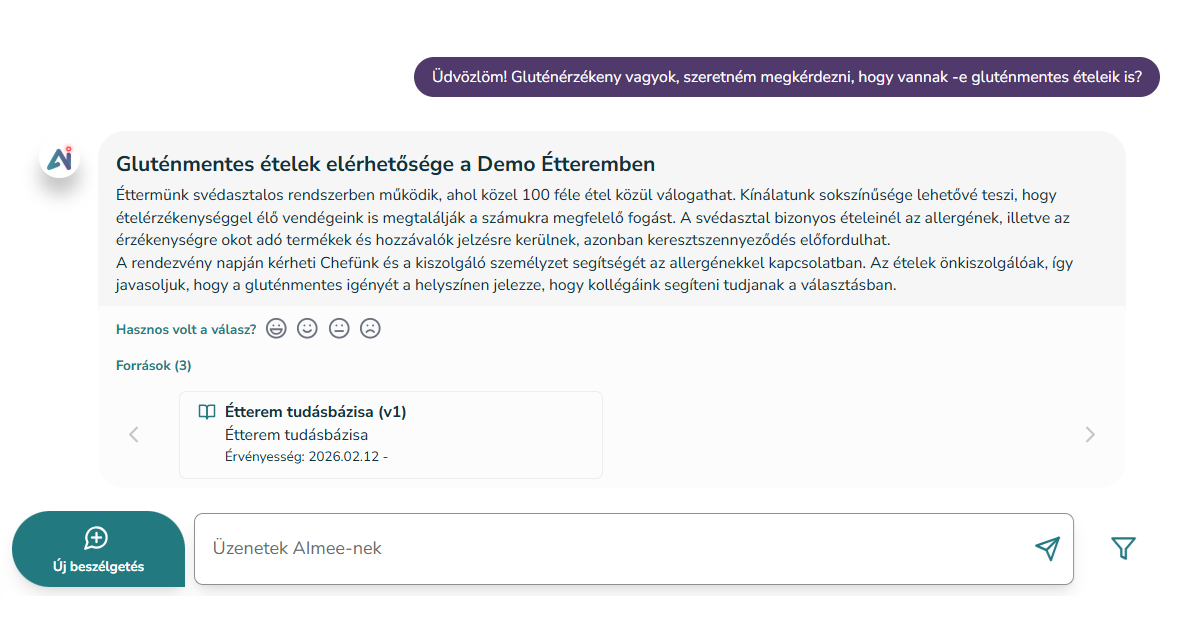Open the Étterem tudásbázisa (v1) source title
Viewport: 1204px width, 618px height.
coord(316,412)
